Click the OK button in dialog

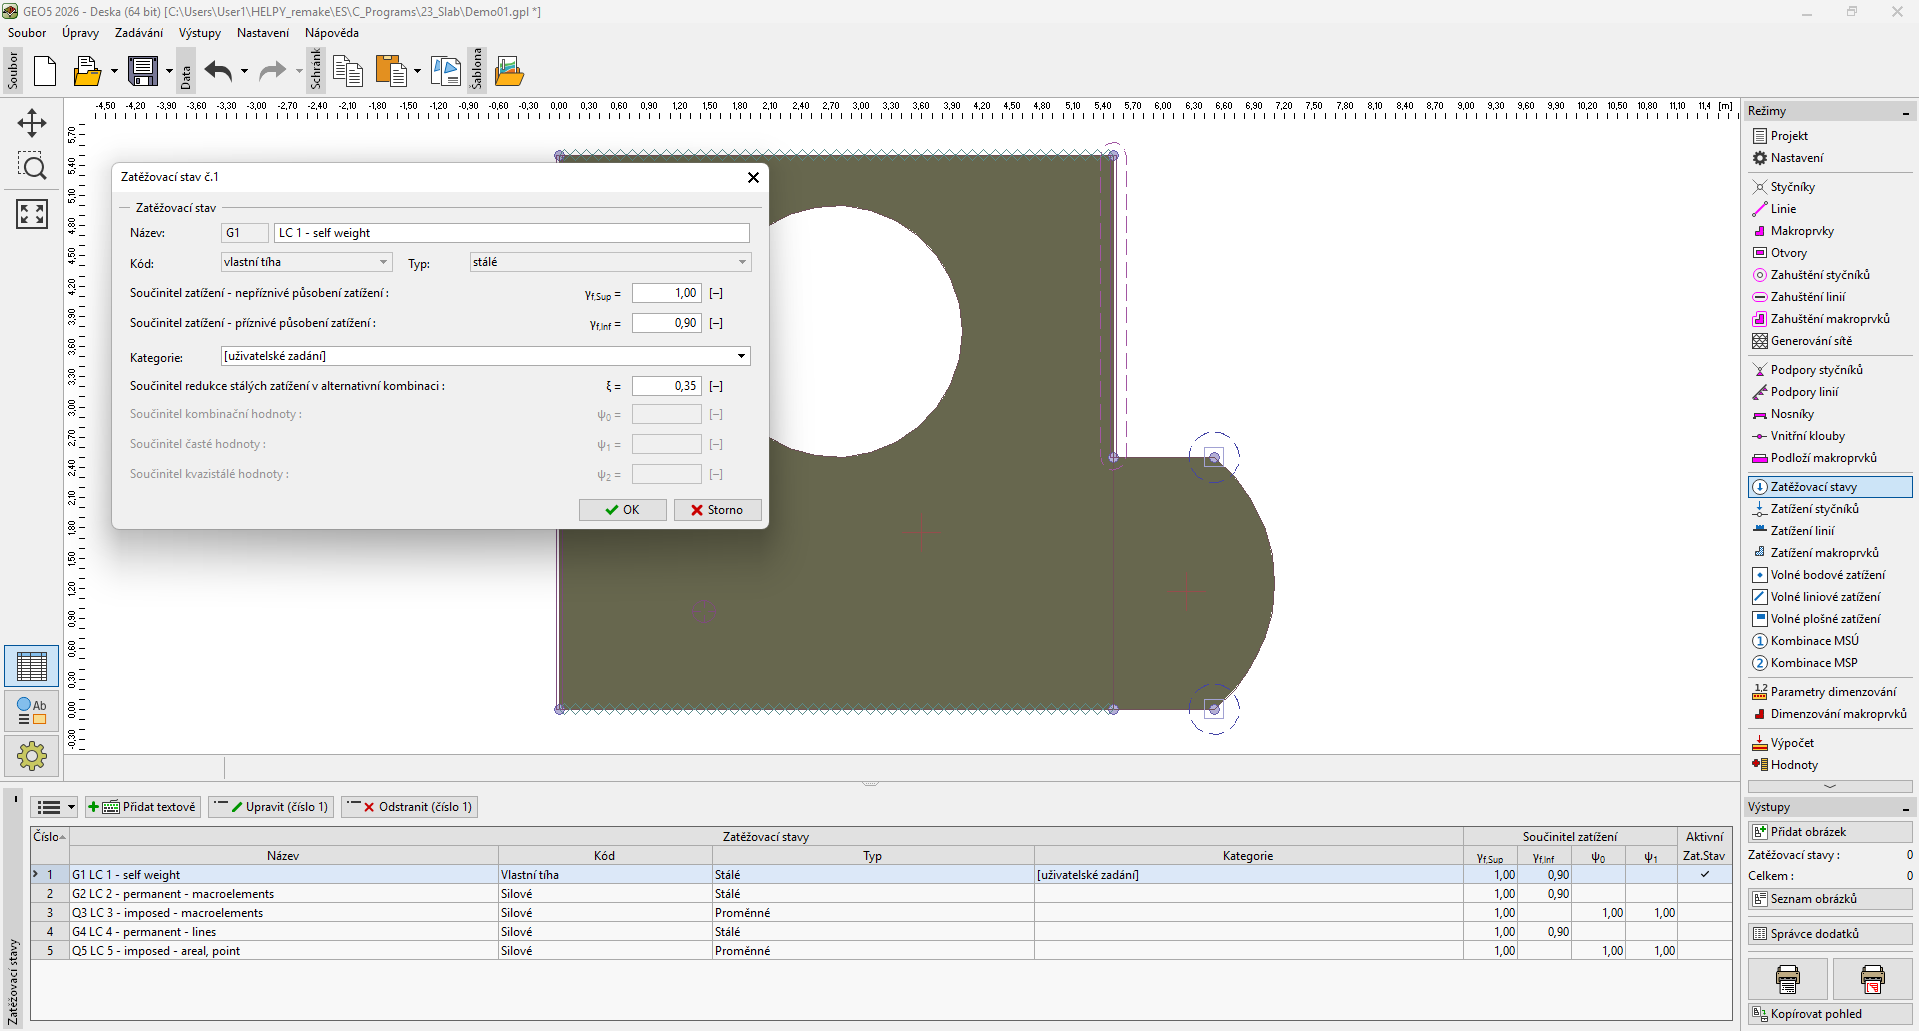tap(622, 510)
